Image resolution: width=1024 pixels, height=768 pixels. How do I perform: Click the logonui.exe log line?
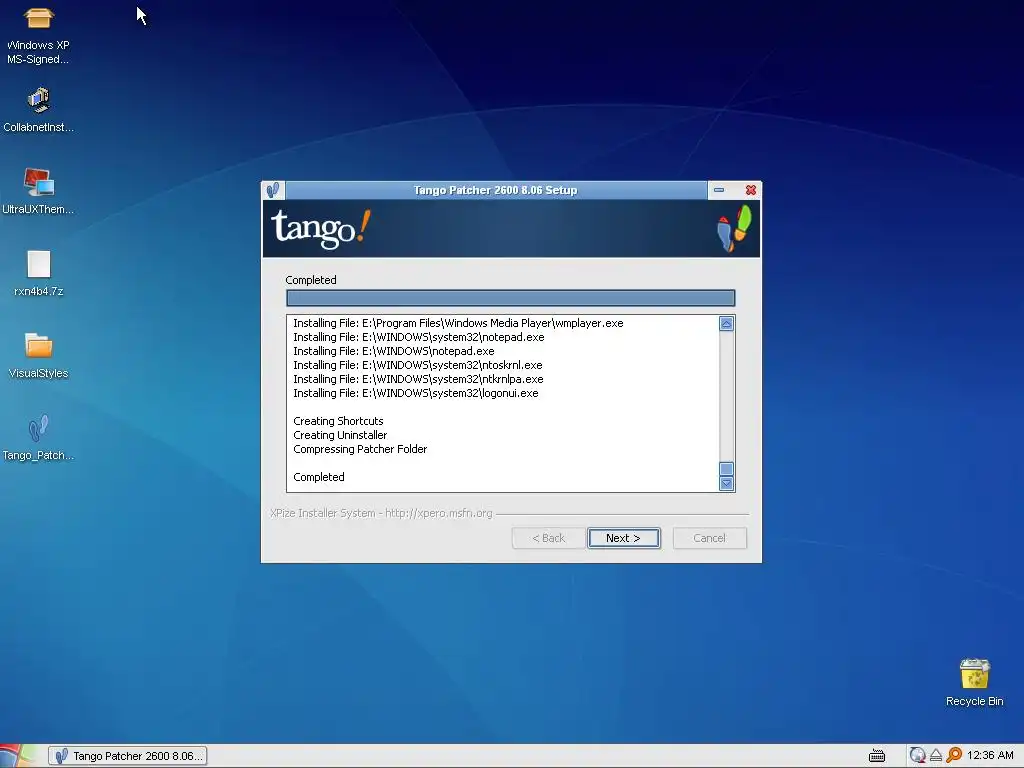(x=416, y=393)
